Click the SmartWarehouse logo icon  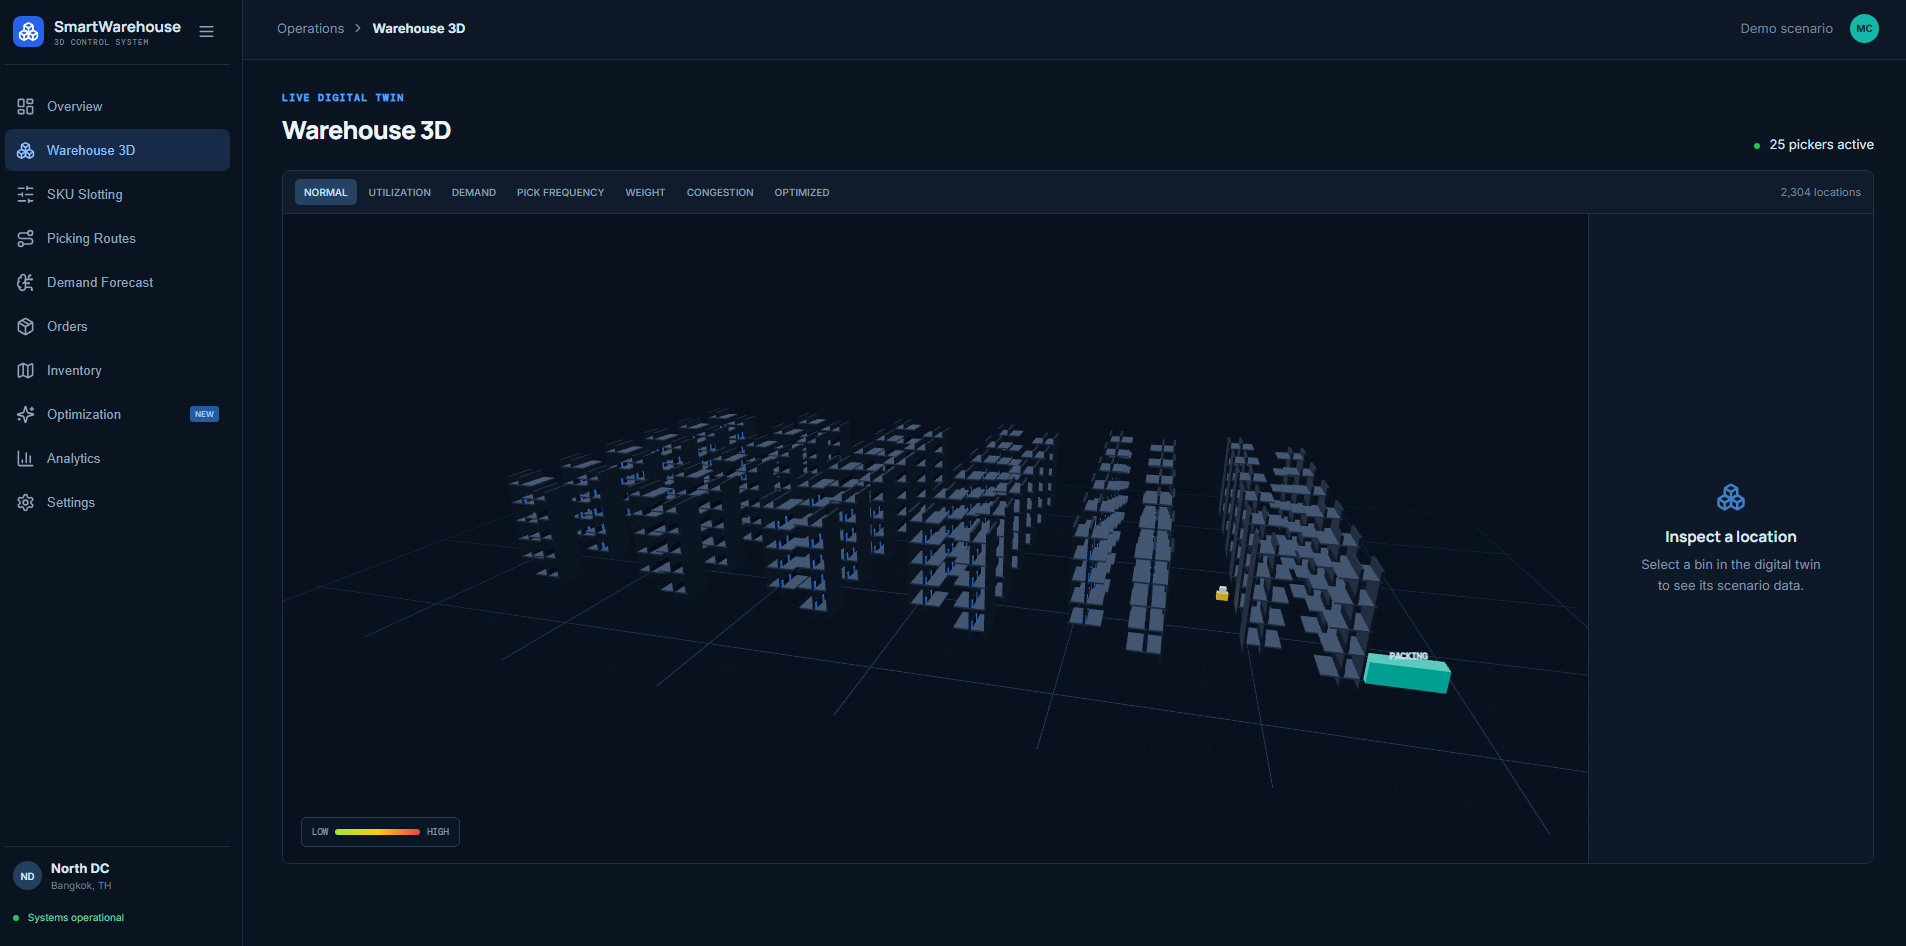(28, 32)
